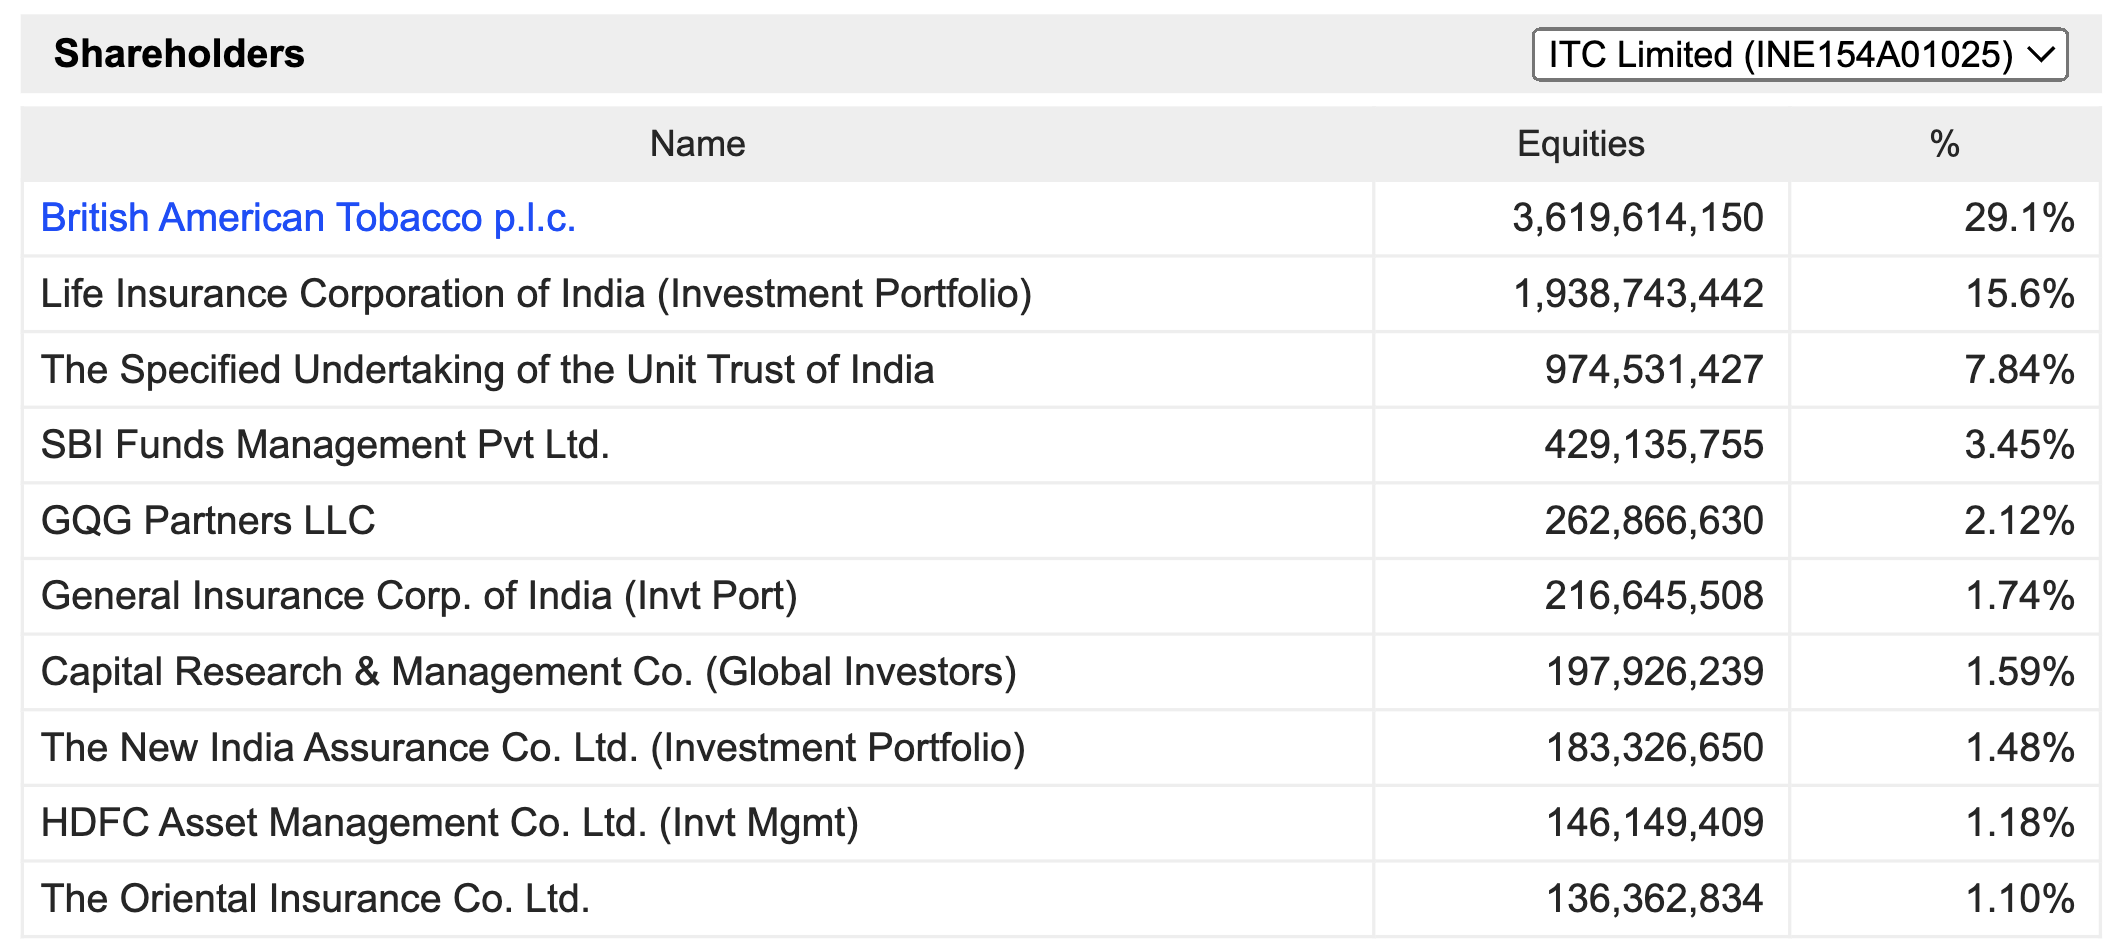
Task: Select the GQG Partners LLC row
Action: click(1061, 521)
